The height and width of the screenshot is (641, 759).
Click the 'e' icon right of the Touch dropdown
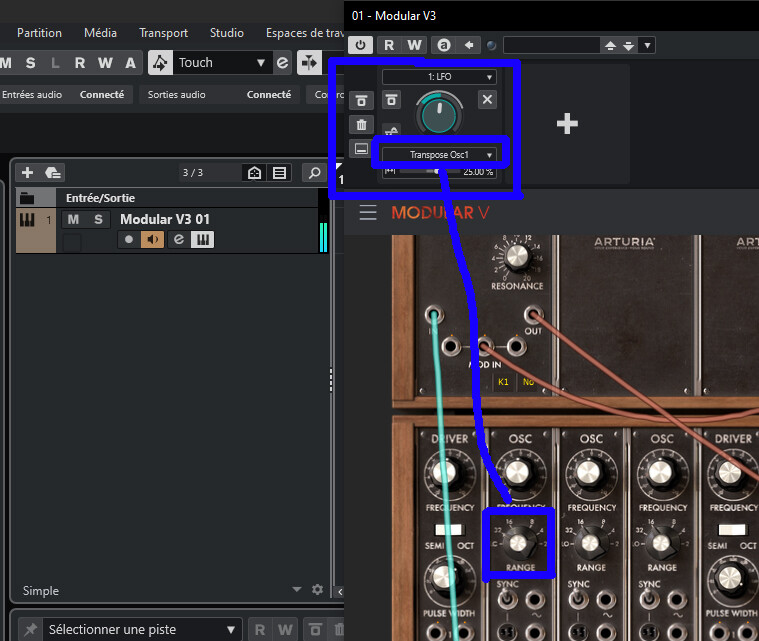(x=282, y=62)
